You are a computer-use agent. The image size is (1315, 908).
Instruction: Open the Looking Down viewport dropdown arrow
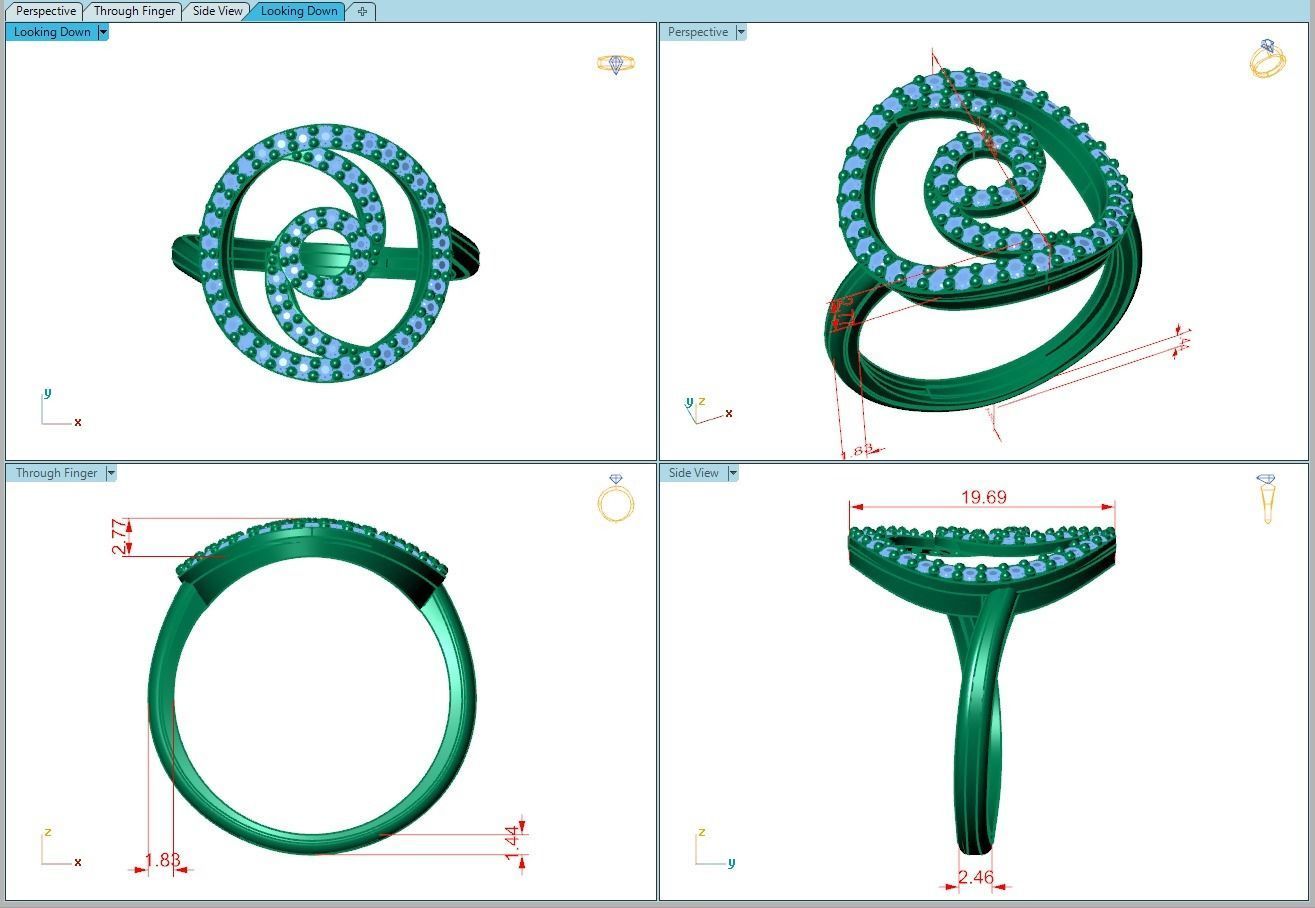coord(103,32)
